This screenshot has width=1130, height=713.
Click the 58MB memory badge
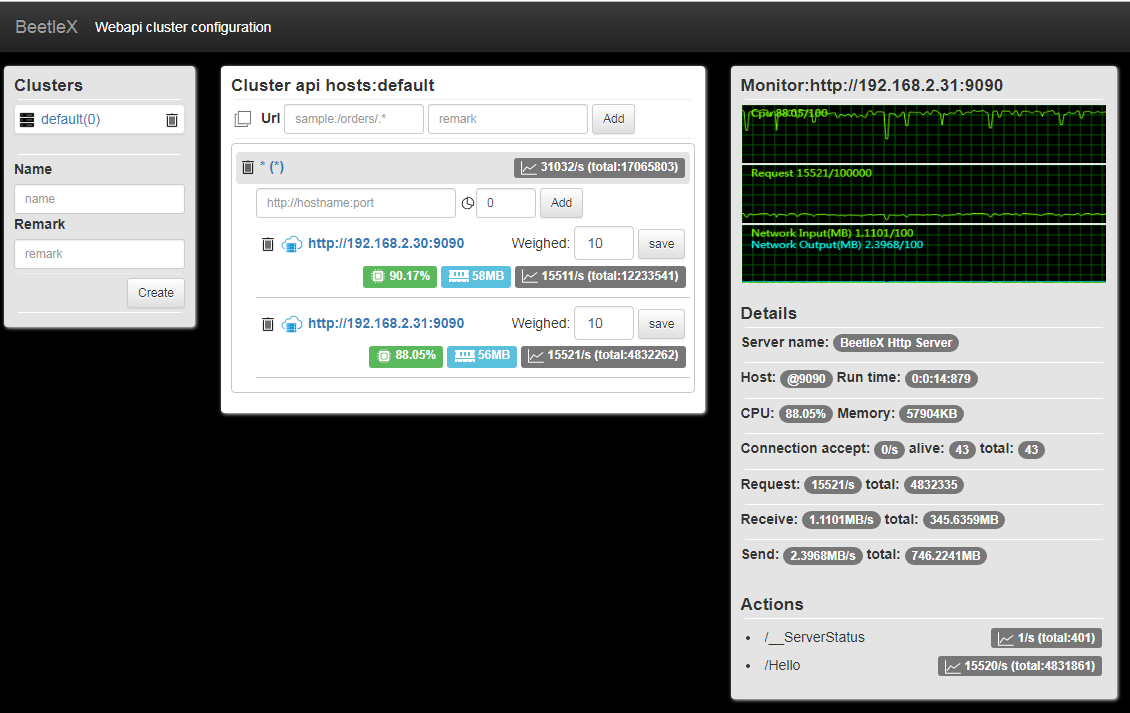click(x=476, y=276)
